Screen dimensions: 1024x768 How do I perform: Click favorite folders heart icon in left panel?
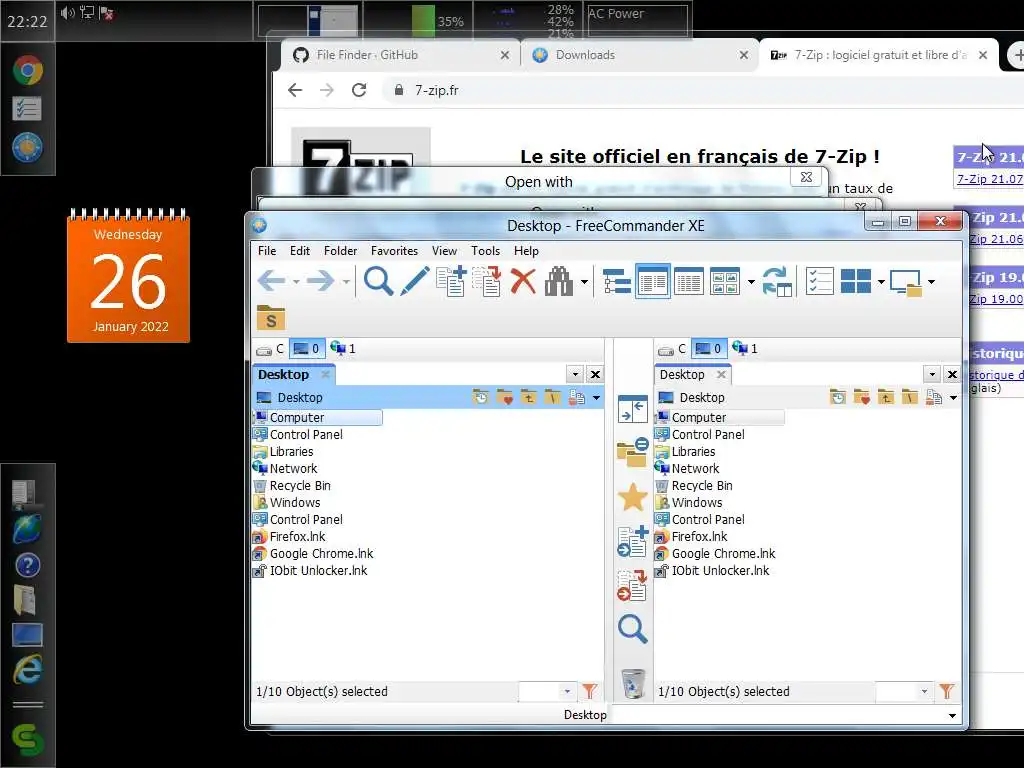pyautogui.click(x=504, y=397)
